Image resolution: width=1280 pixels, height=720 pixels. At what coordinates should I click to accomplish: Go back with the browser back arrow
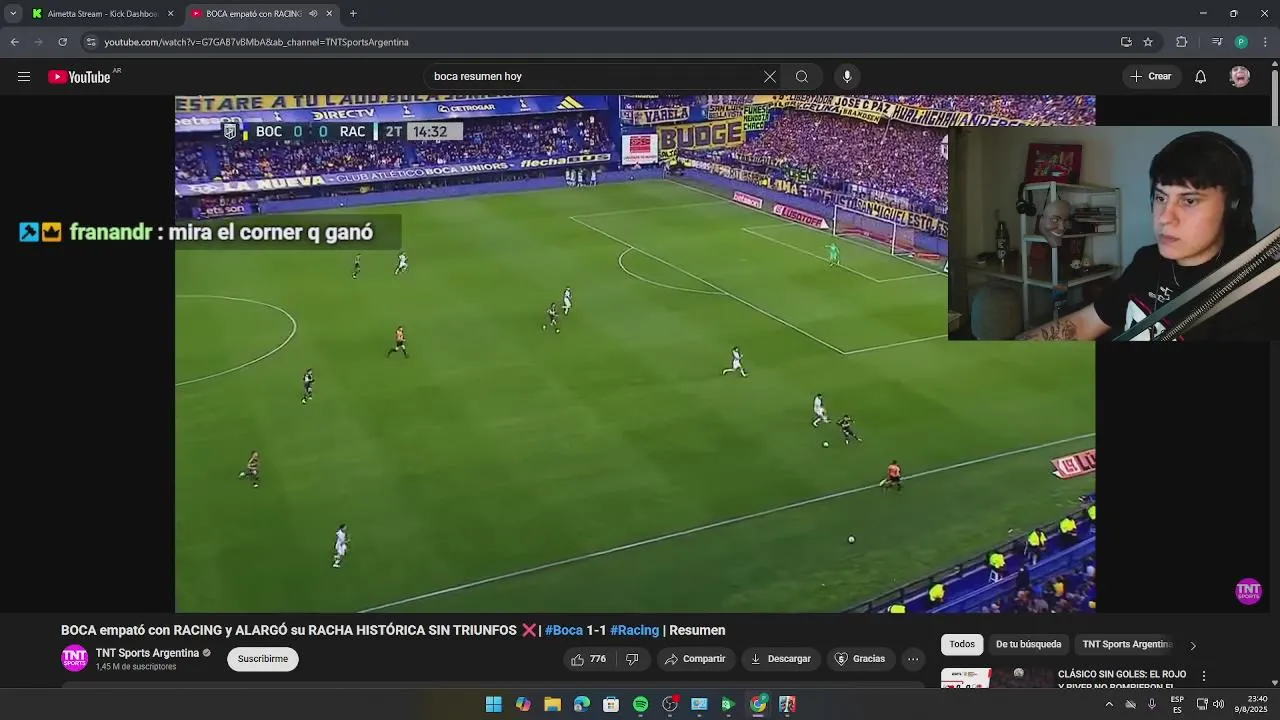click(x=14, y=42)
